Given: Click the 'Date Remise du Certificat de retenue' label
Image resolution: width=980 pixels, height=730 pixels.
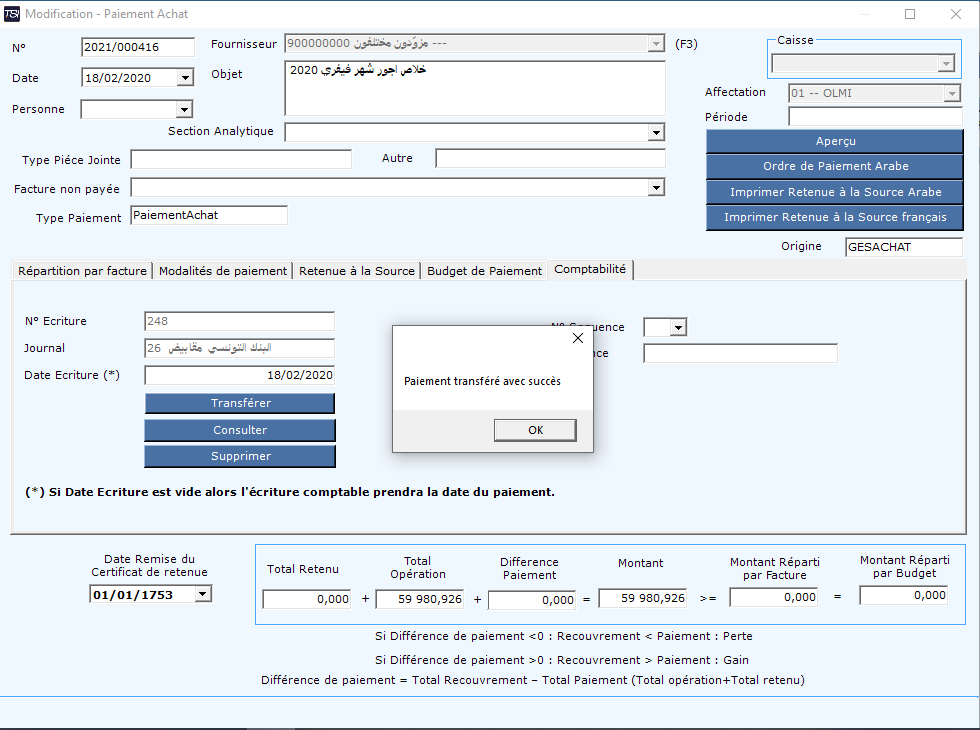Looking at the screenshot, I should pyautogui.click(x=149, y=566).
